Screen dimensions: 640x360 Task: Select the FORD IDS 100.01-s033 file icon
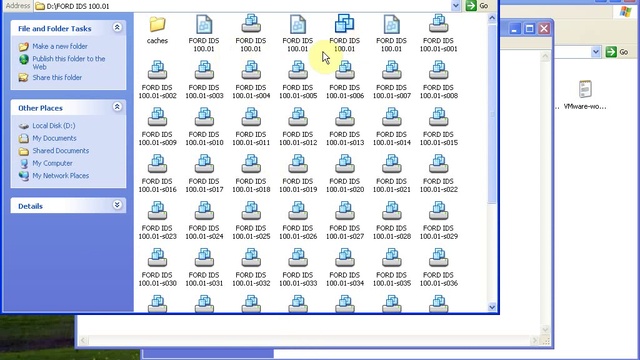298,258
